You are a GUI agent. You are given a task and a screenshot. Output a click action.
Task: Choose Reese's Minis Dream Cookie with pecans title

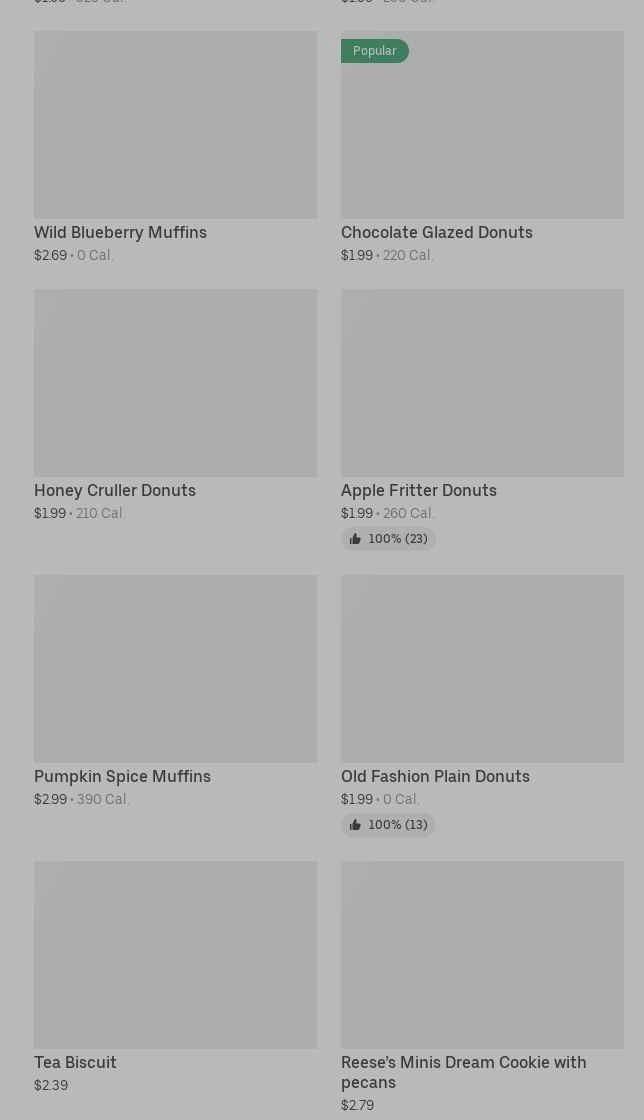[463, 1071]
